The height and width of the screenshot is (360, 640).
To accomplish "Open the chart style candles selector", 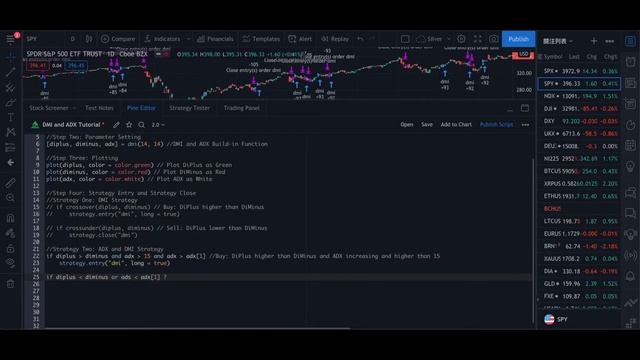I will click(x=89, y=39).
